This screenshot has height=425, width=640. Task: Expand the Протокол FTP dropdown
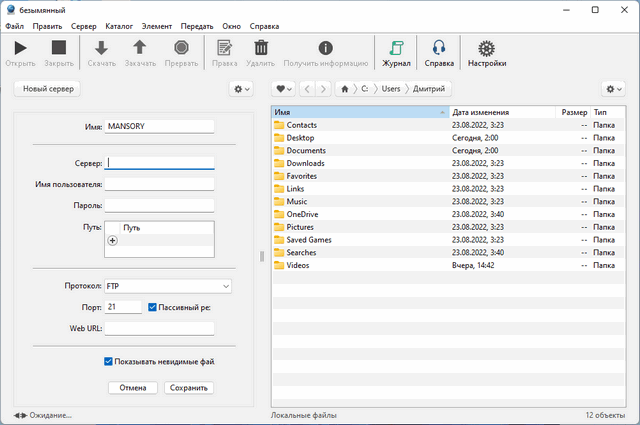(x=167, y=287)
